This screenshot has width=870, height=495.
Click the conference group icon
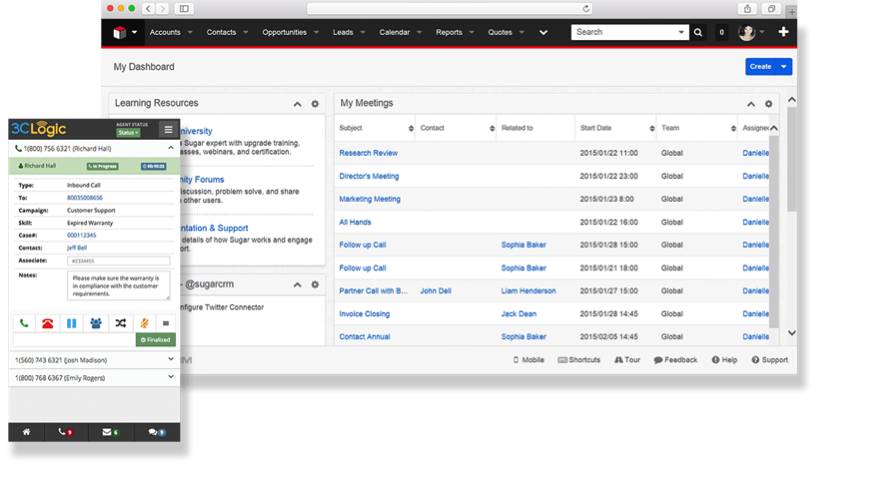point(95,323)
